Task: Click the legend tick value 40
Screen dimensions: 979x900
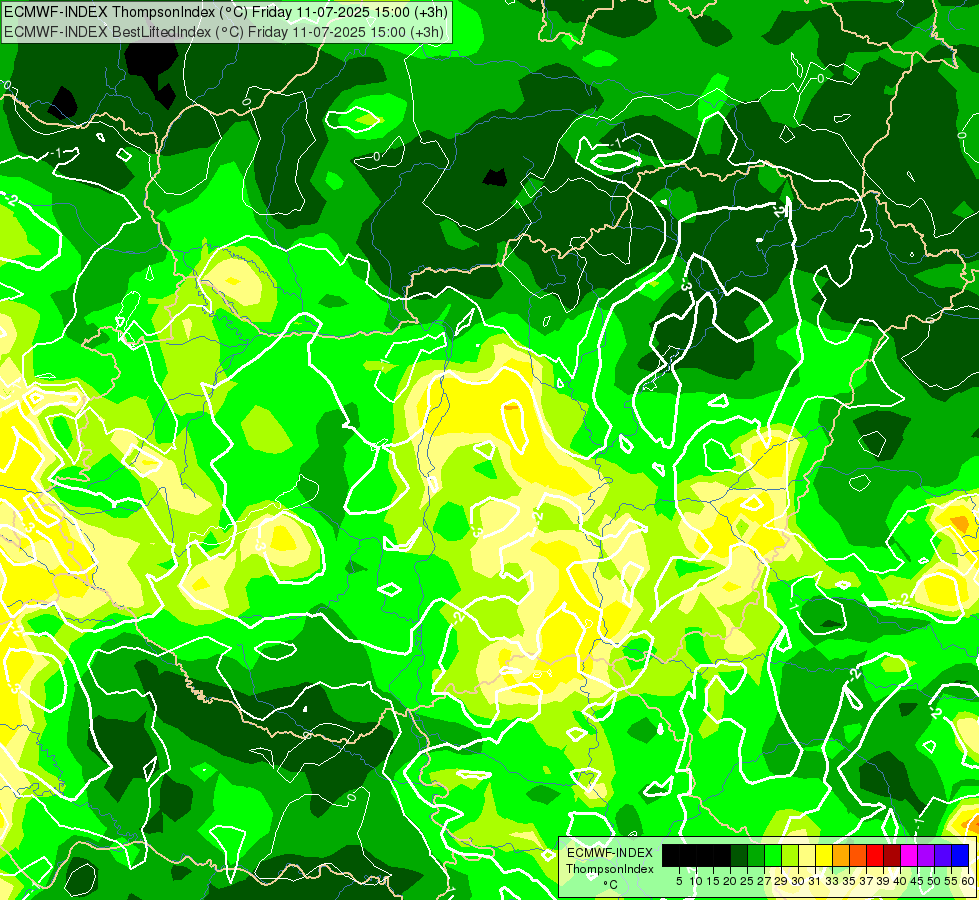Action: 900,881
